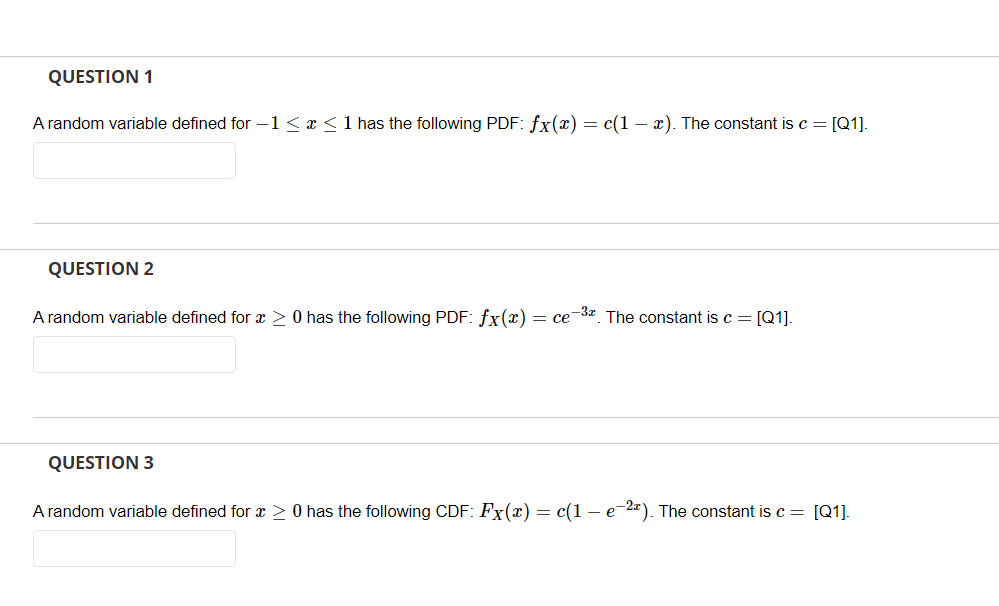Select the QUESTION 3 heading
The image size is (999, 606).
click(100, 463)
